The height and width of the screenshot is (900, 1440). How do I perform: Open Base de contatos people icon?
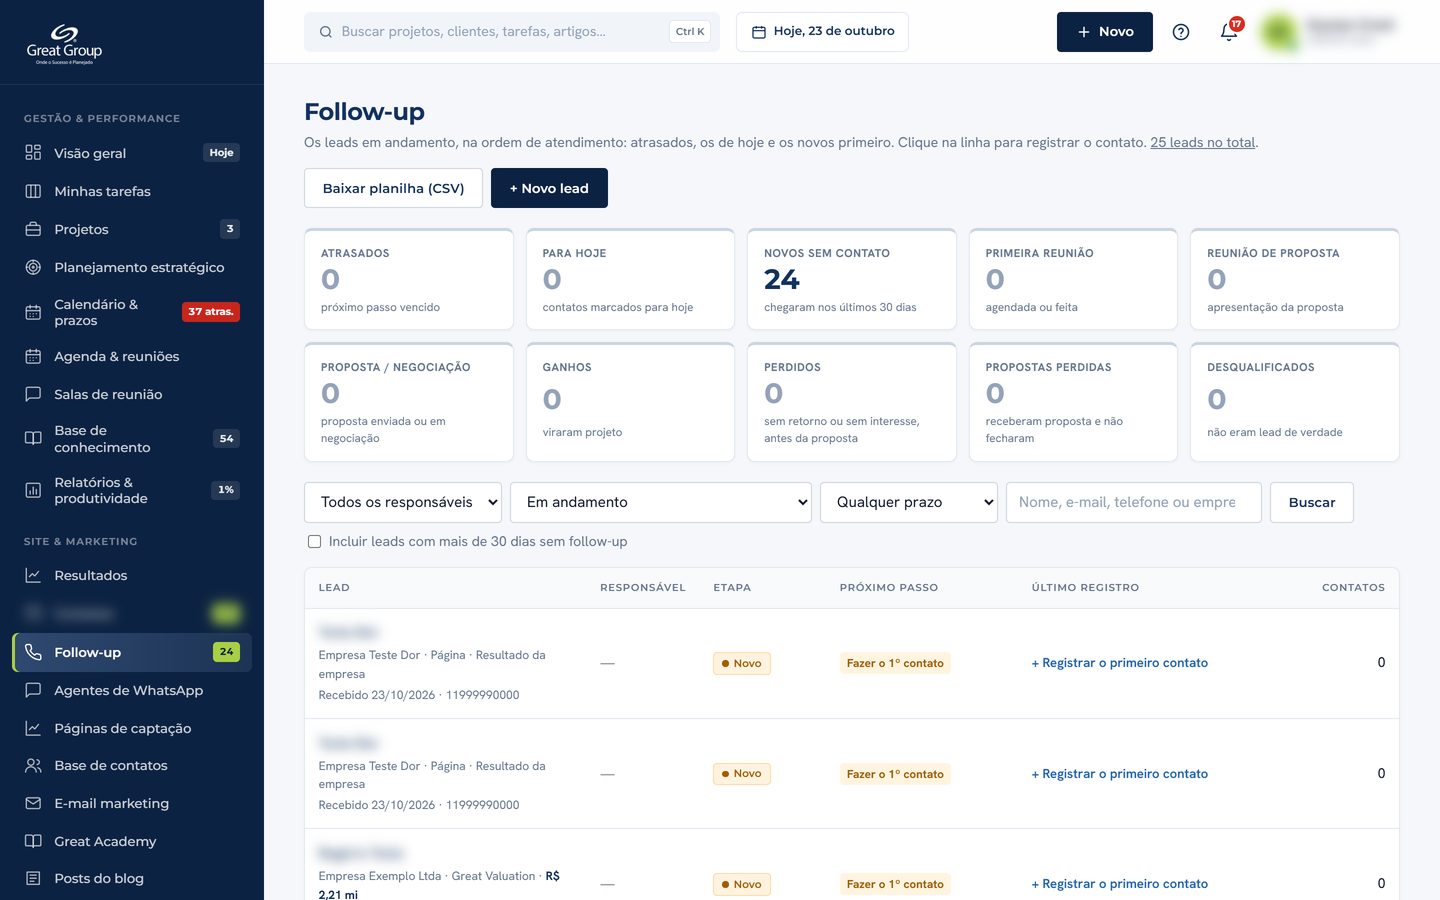click(x=33, y=766)
